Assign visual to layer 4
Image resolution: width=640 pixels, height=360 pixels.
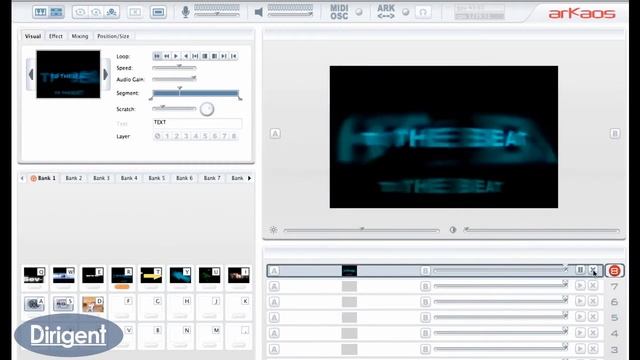[196, 136]
